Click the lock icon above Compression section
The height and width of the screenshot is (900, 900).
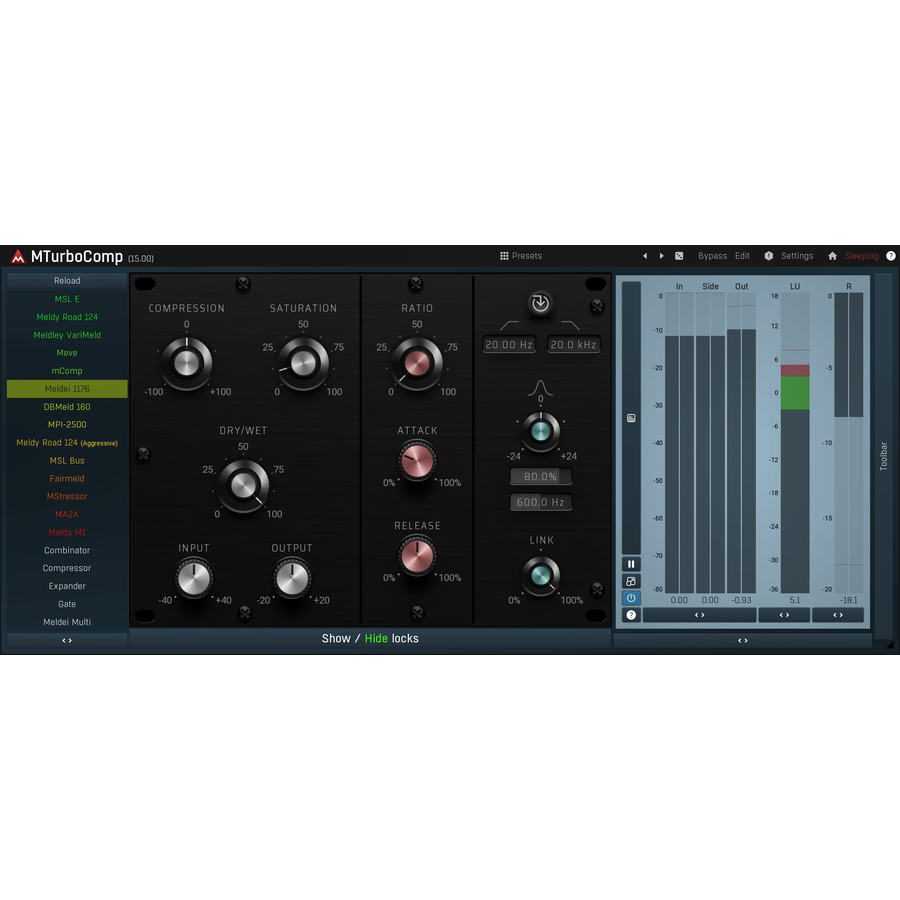point(243,284)
